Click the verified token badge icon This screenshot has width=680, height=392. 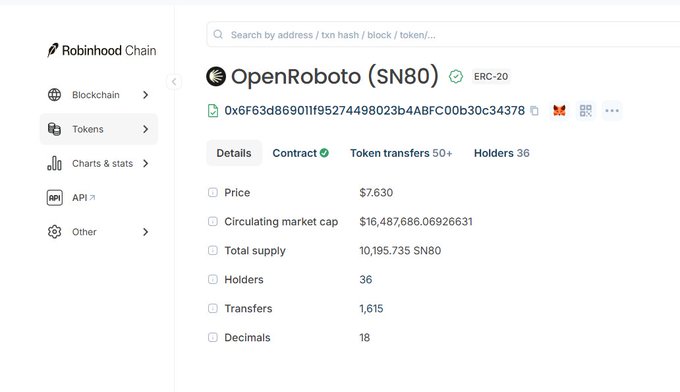pos(456,76)
